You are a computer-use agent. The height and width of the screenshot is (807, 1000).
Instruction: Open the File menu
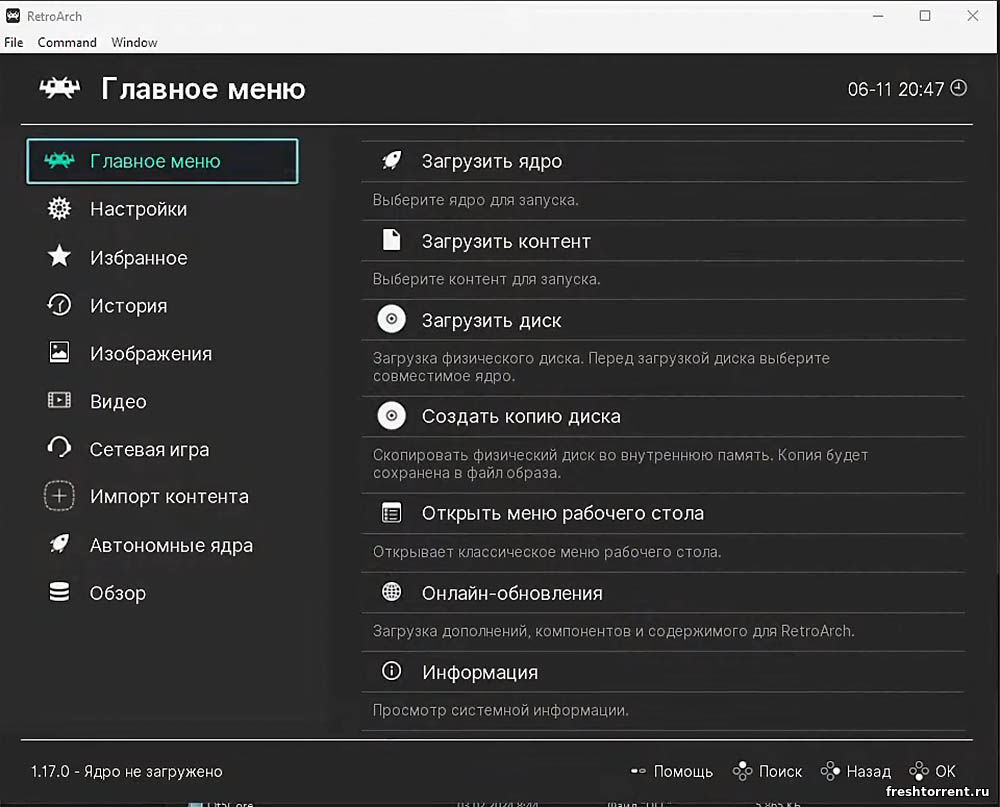coord(14,42)
